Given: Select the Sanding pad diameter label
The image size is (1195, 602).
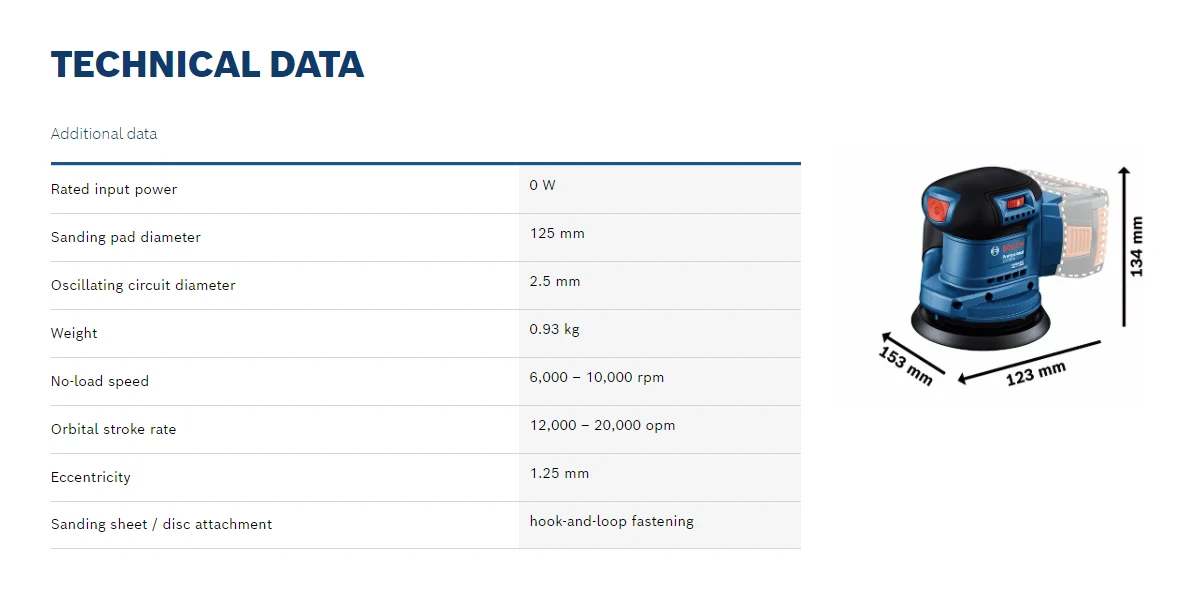Looking at the screenshot, I should 126,237.
